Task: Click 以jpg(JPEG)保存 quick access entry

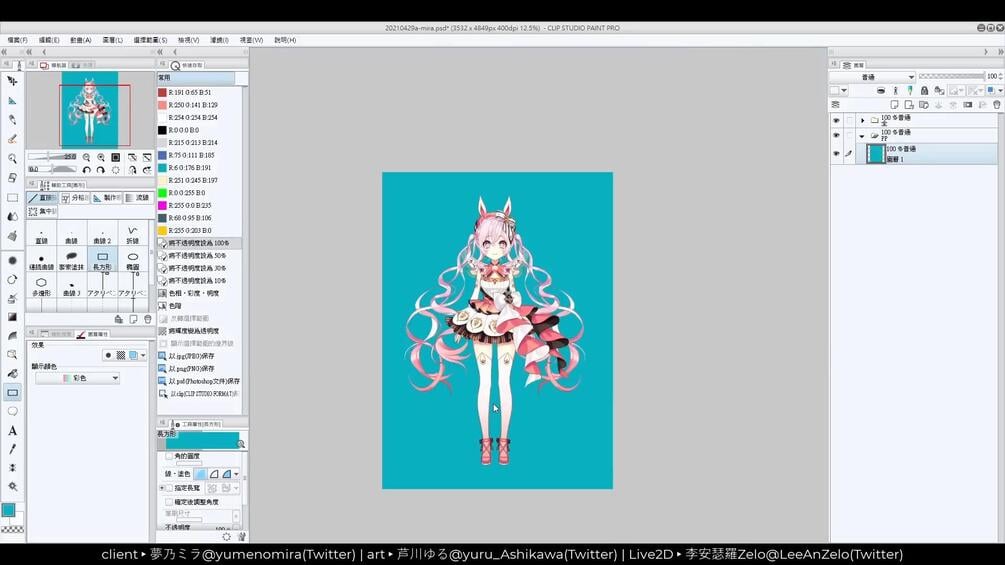Action: click(x=191, y=356)
